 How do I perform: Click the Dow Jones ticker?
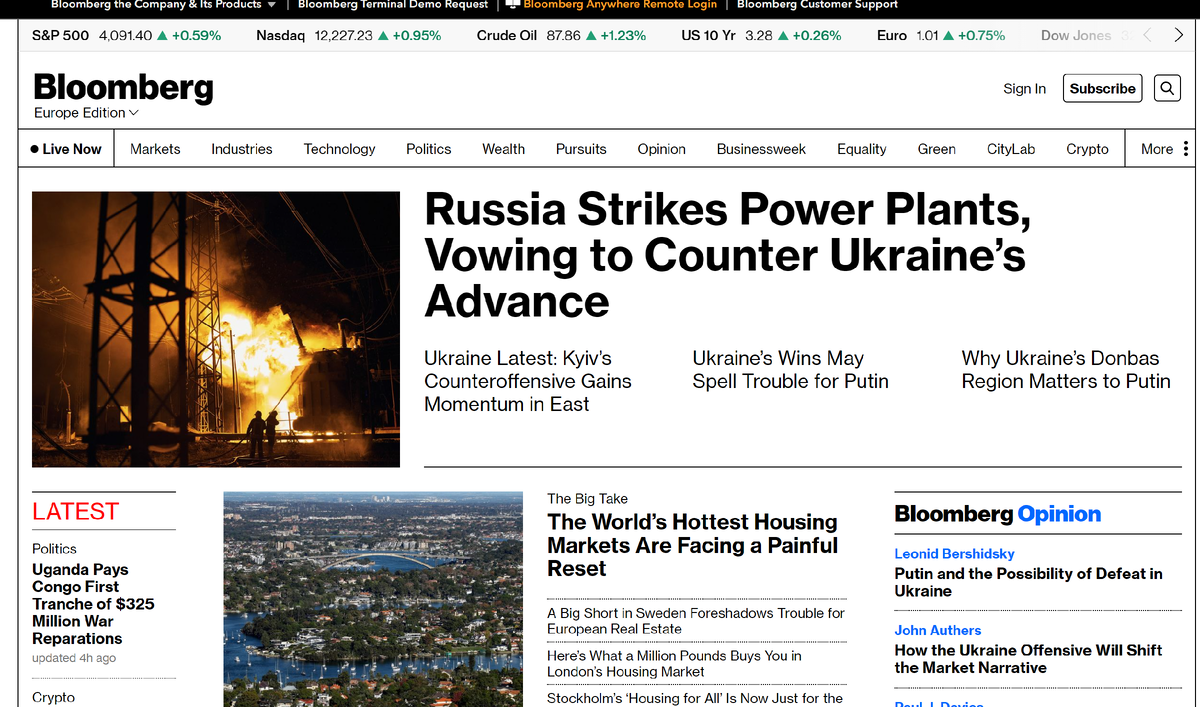pyautogui.click(x=1084, y=35)
